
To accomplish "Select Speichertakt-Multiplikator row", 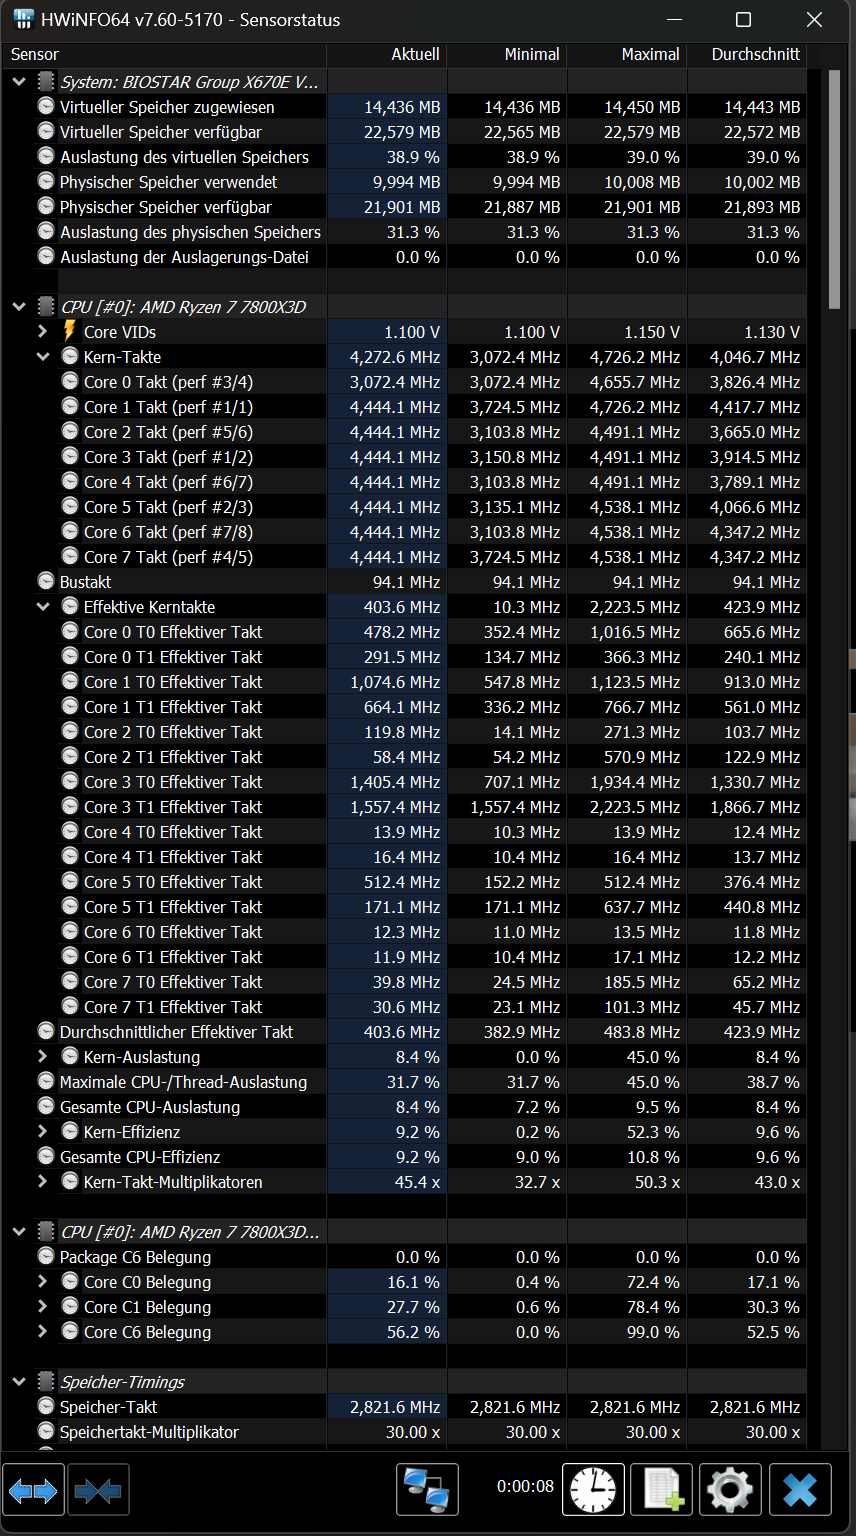I will (x=405, y=1431).
